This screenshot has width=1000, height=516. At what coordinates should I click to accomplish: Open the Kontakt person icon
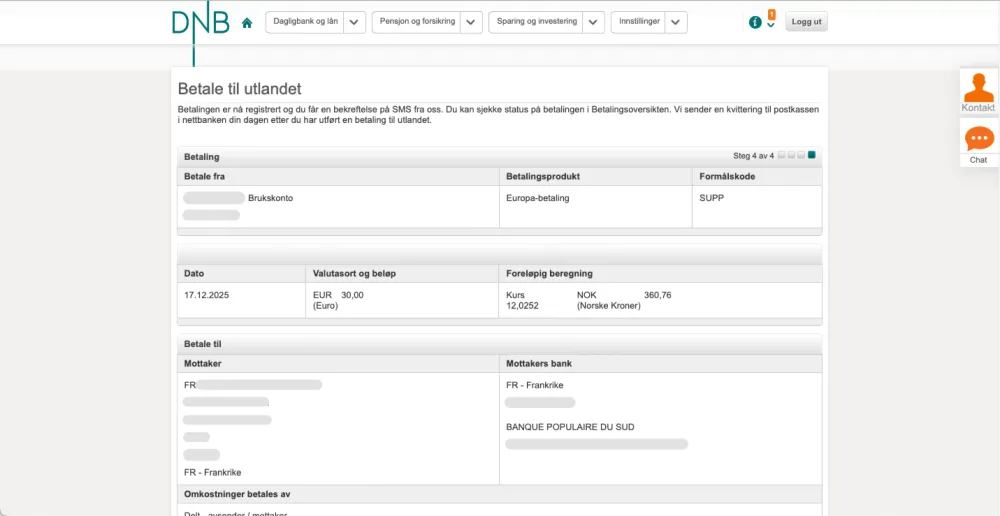pyautogui.click(x=978, y=88)
